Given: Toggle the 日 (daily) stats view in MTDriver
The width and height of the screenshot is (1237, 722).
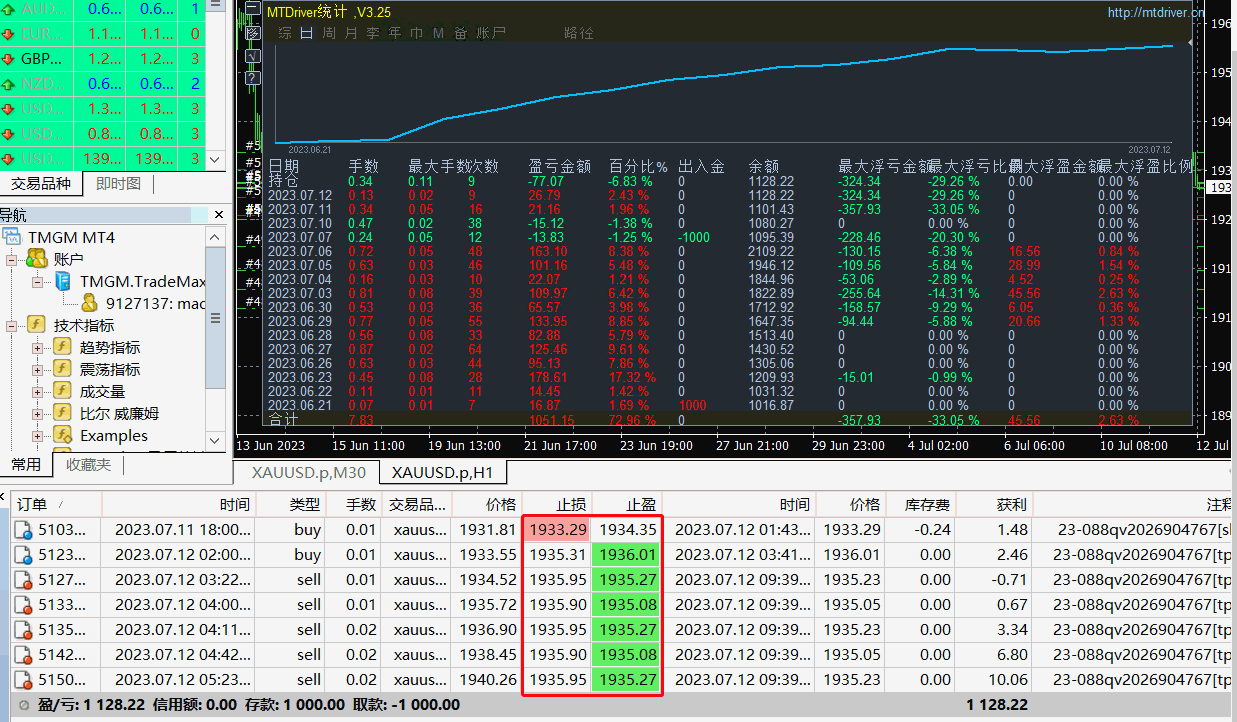Looking at the screenshot, I should point(306,33).
